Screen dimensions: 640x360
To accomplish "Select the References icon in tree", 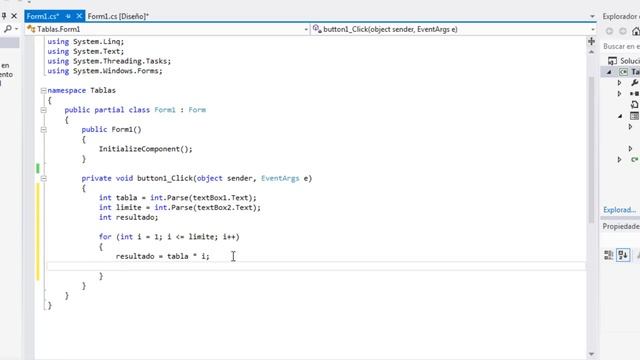I will [x=635, y=94].
